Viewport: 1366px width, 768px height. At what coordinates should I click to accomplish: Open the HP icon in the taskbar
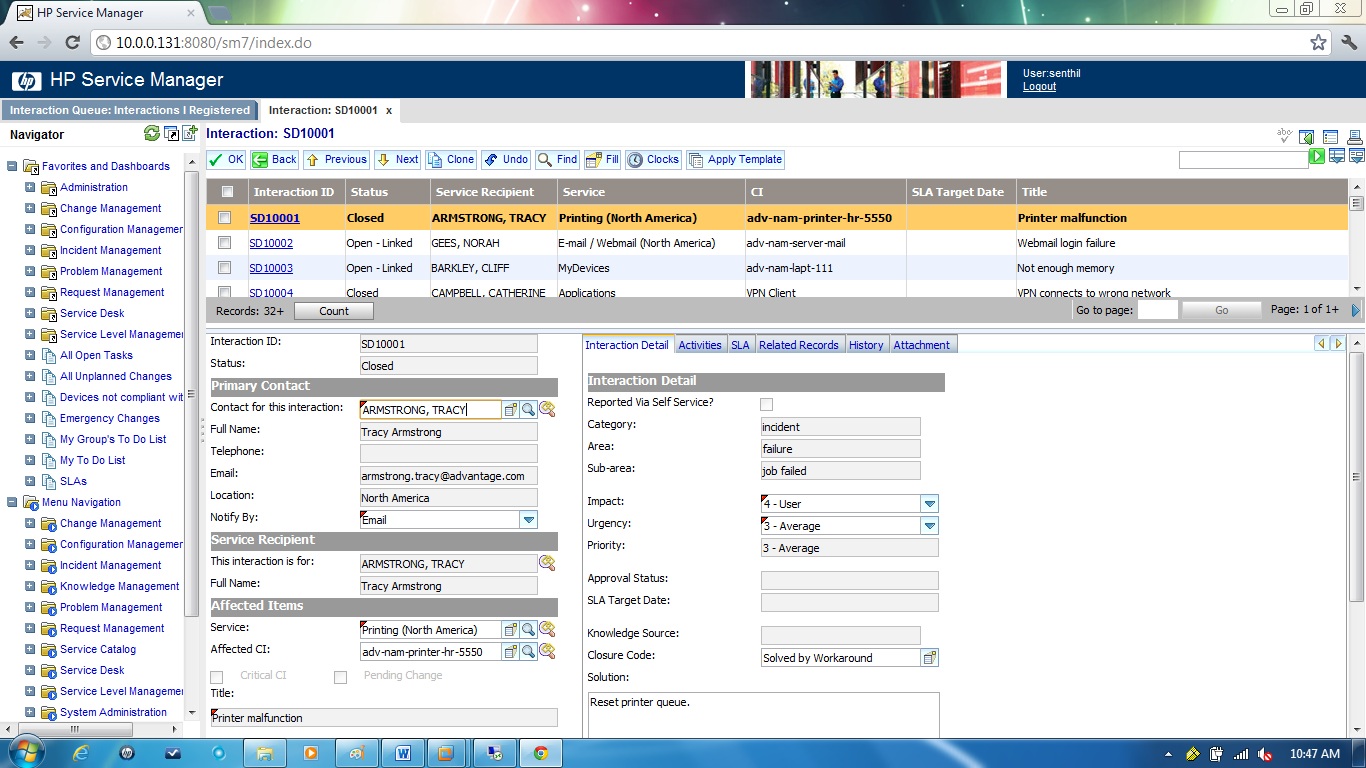pos(126,753)
